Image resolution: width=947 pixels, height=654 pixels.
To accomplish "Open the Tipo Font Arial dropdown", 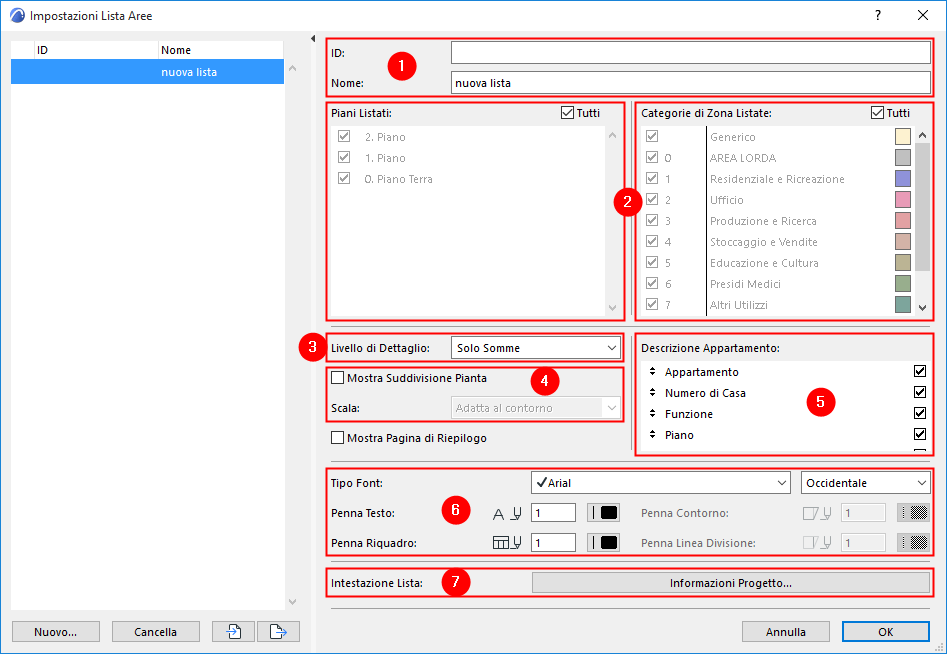I will tap(661, 483).
